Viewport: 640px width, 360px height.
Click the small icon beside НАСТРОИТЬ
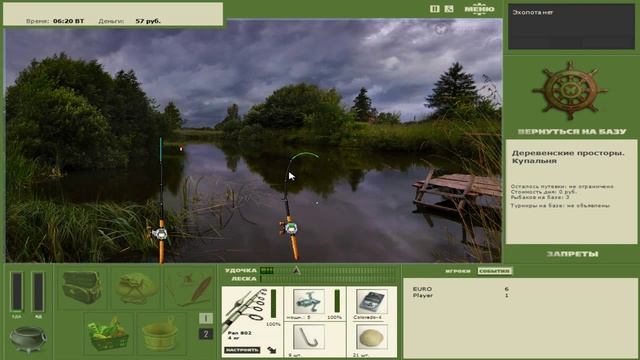tap(272, 350)
